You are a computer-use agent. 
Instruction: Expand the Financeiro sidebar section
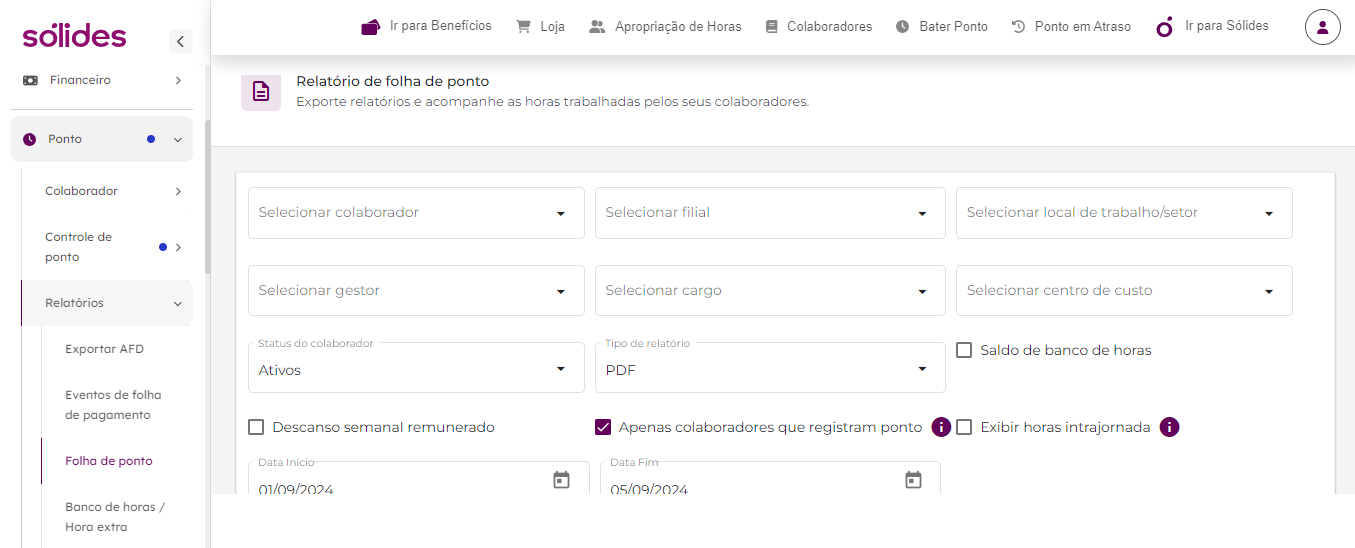pyautogui.click(x=102, y=80)
